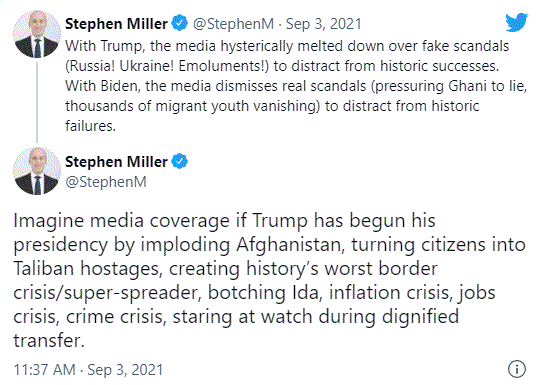Open the avatar beside the main tweet
This screenshot has width=541, height=385.
pos(37,171)
